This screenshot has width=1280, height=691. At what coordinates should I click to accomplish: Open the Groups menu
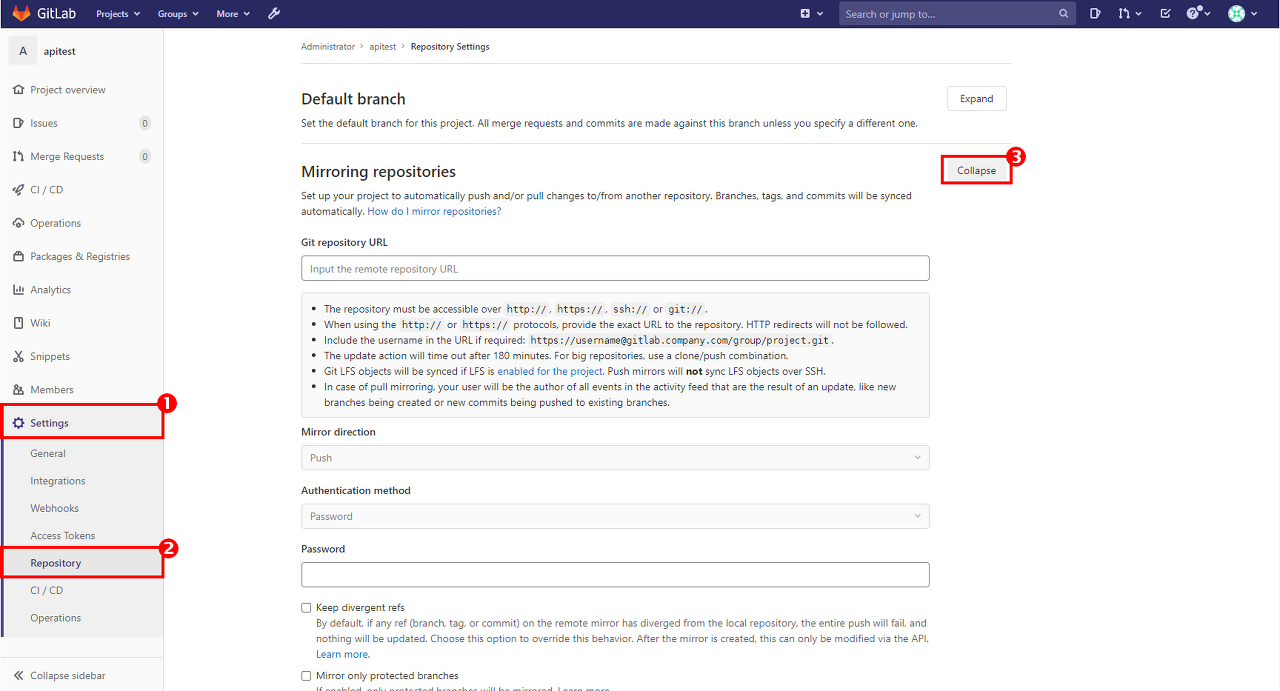[x=177, y=13]
